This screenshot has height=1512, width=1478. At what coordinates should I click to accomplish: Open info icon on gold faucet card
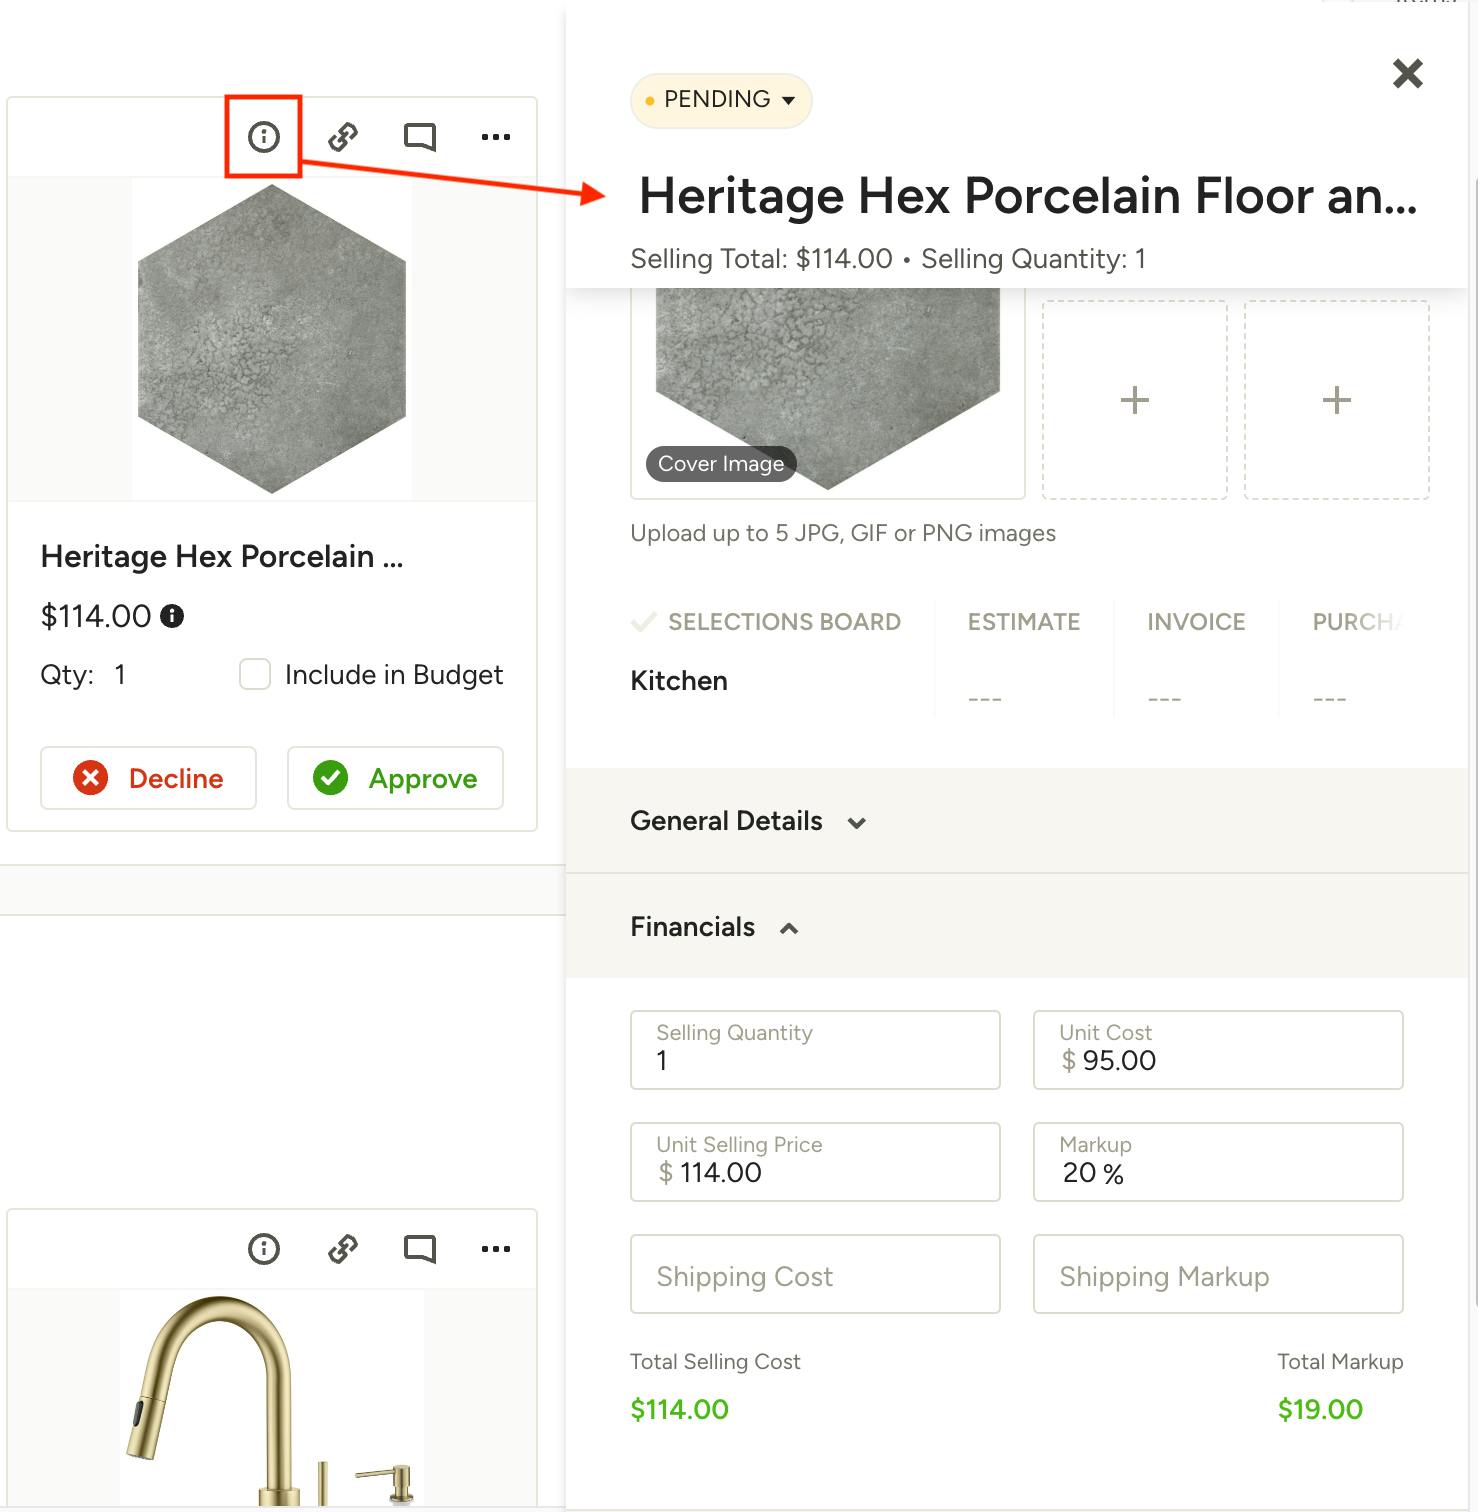tap(264, 1249)
